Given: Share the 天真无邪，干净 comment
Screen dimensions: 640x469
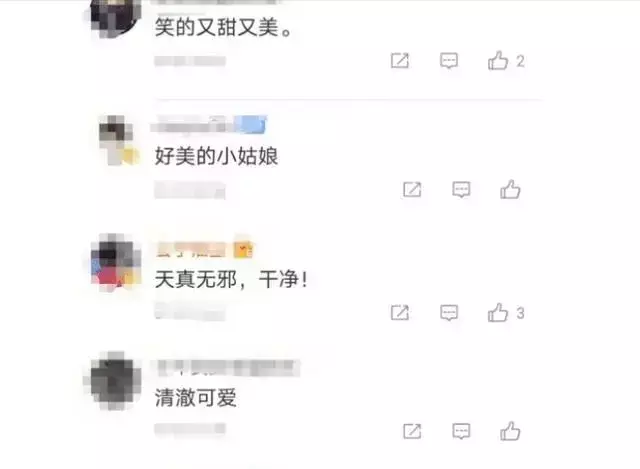Looking at the screenshot, I should (x=400, y=313).
